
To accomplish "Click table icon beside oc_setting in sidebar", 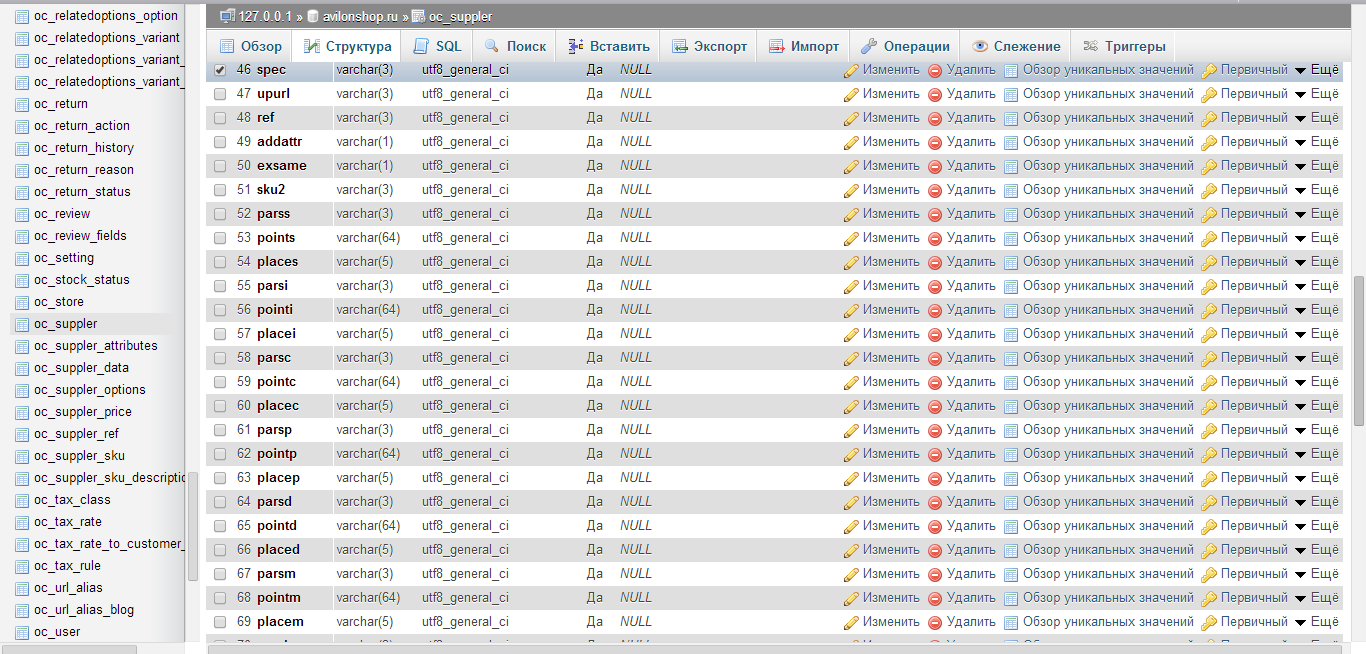I will pyautogui.click(x=22, y=258).
